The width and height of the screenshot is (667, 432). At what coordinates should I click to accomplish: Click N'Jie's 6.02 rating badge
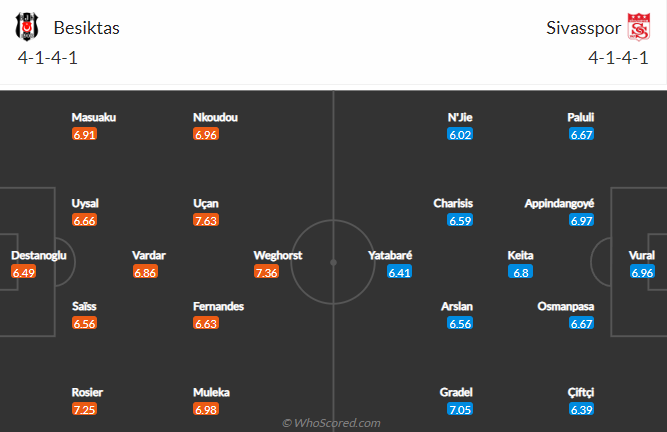click(x=460, y=134)
